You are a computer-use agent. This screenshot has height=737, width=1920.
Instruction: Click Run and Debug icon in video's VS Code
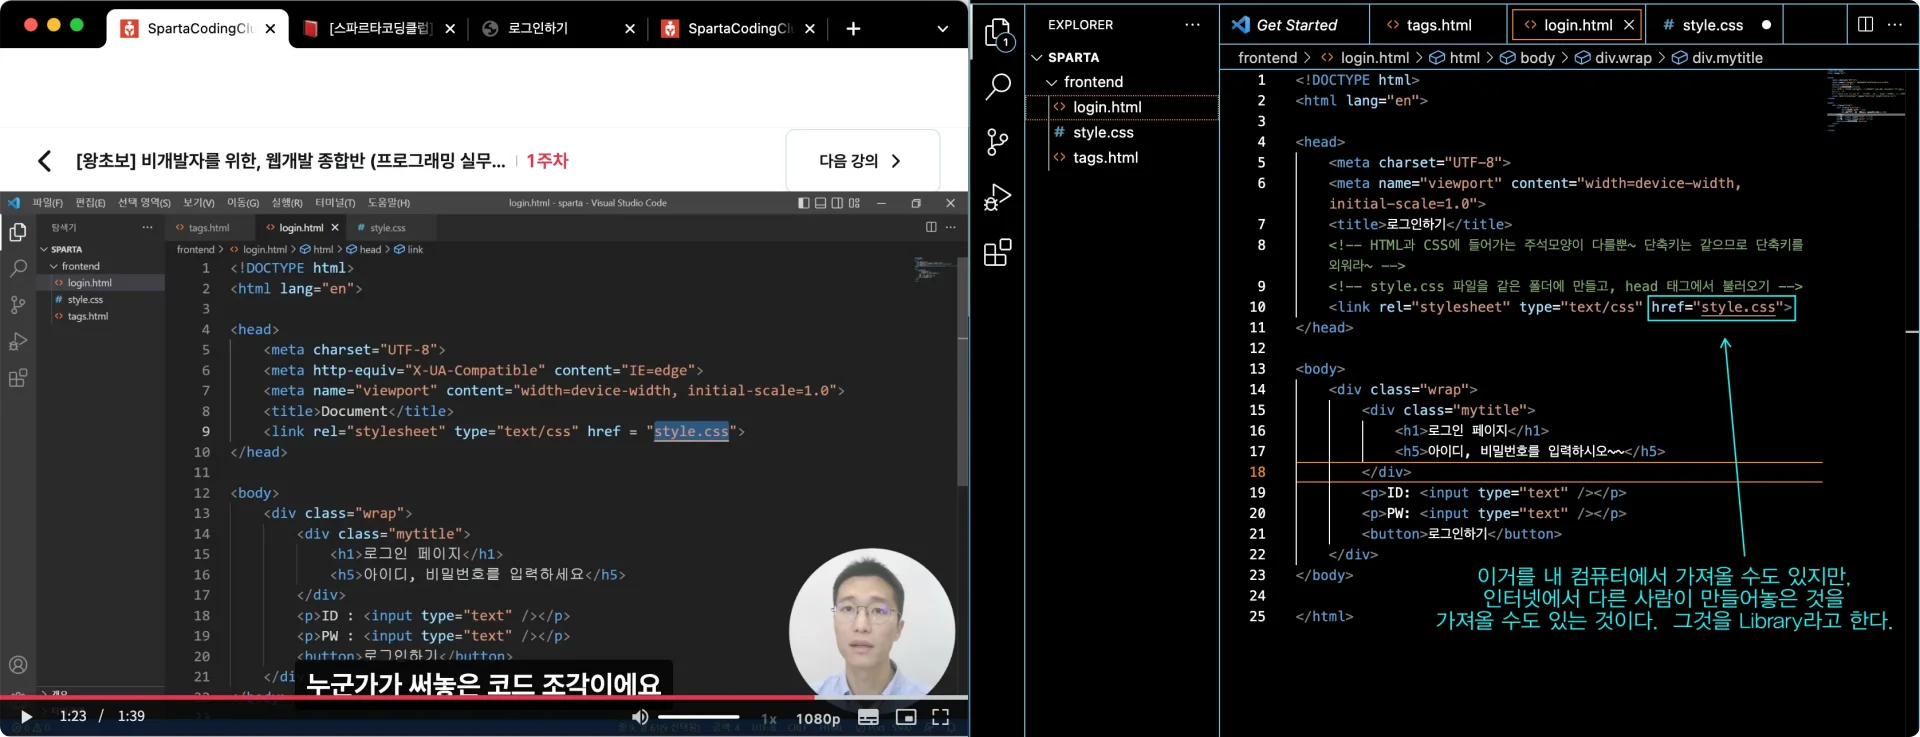[18, 342]
